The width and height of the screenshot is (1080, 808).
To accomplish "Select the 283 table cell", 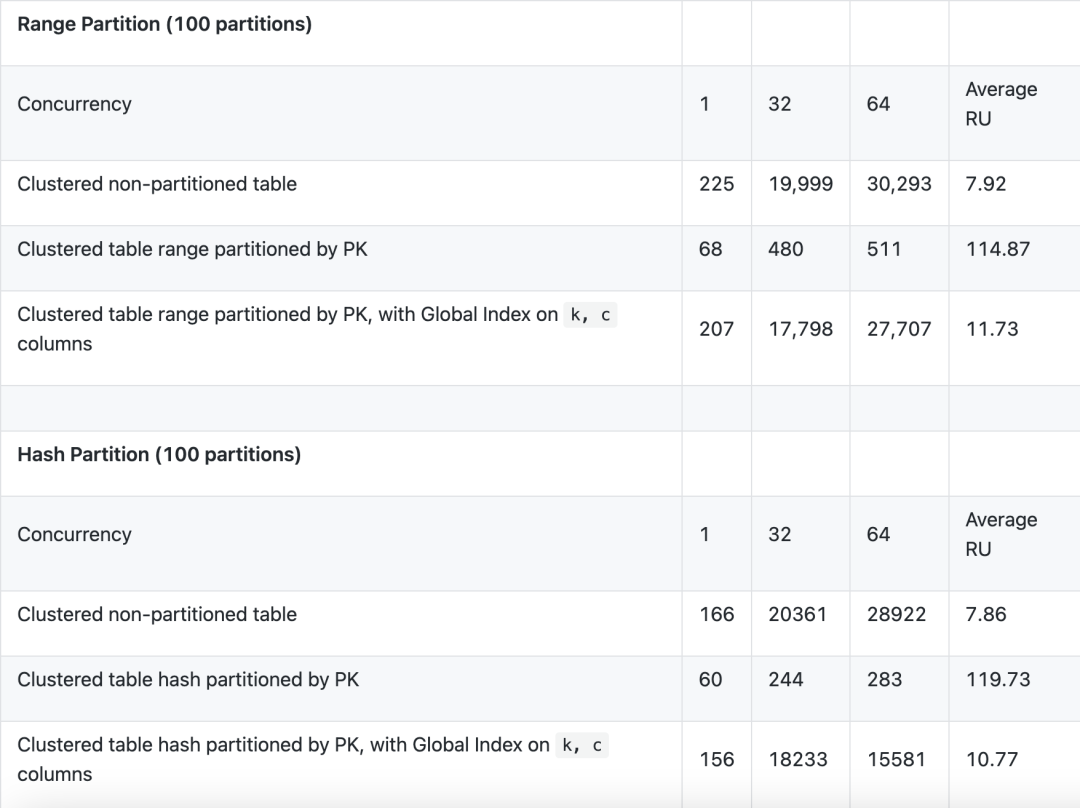I will coord(884,680).
